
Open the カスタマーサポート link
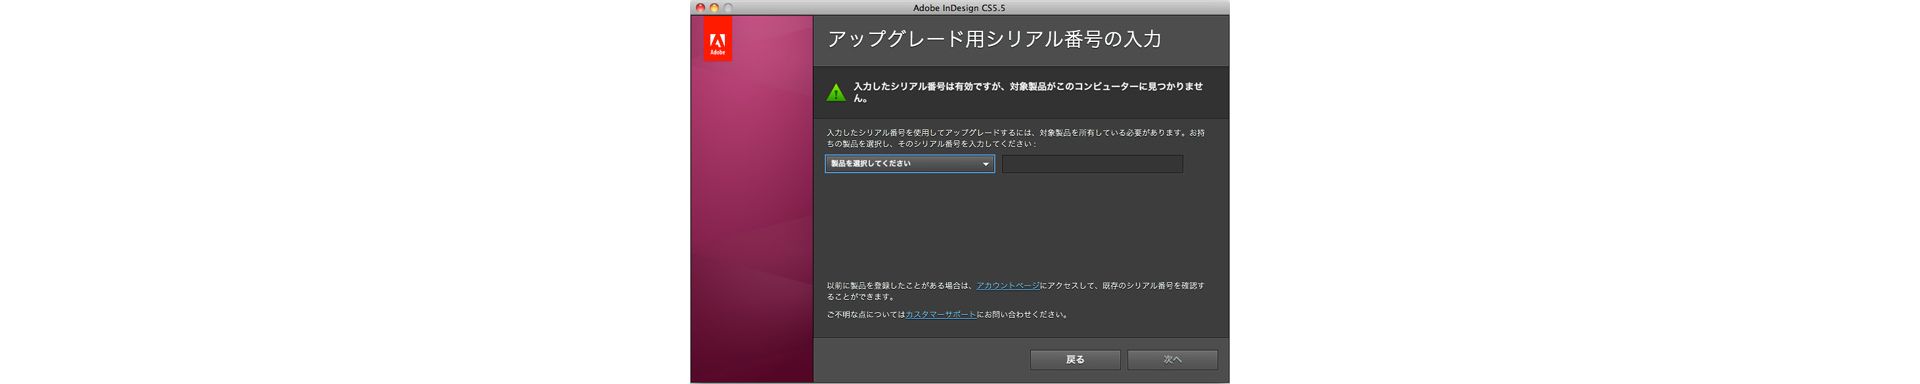pos(940,315)
